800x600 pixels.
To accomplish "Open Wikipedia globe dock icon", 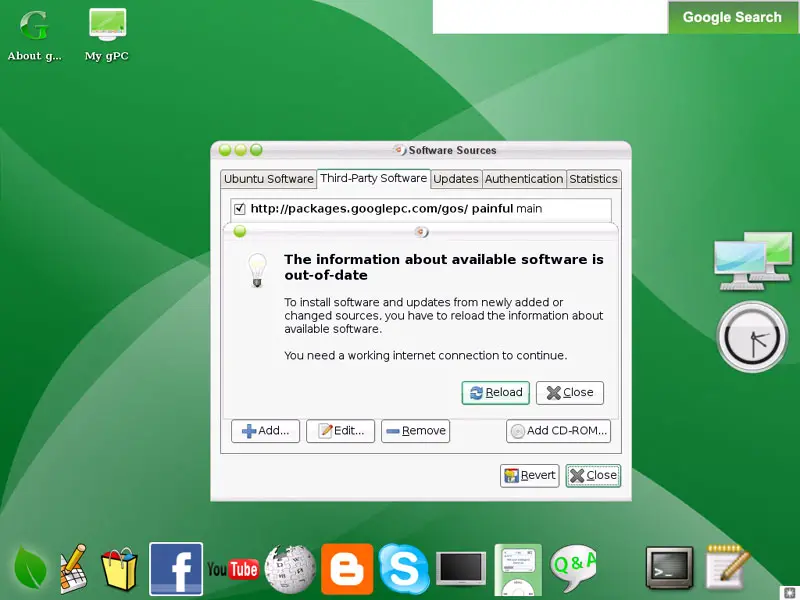I will coord(290,569).
